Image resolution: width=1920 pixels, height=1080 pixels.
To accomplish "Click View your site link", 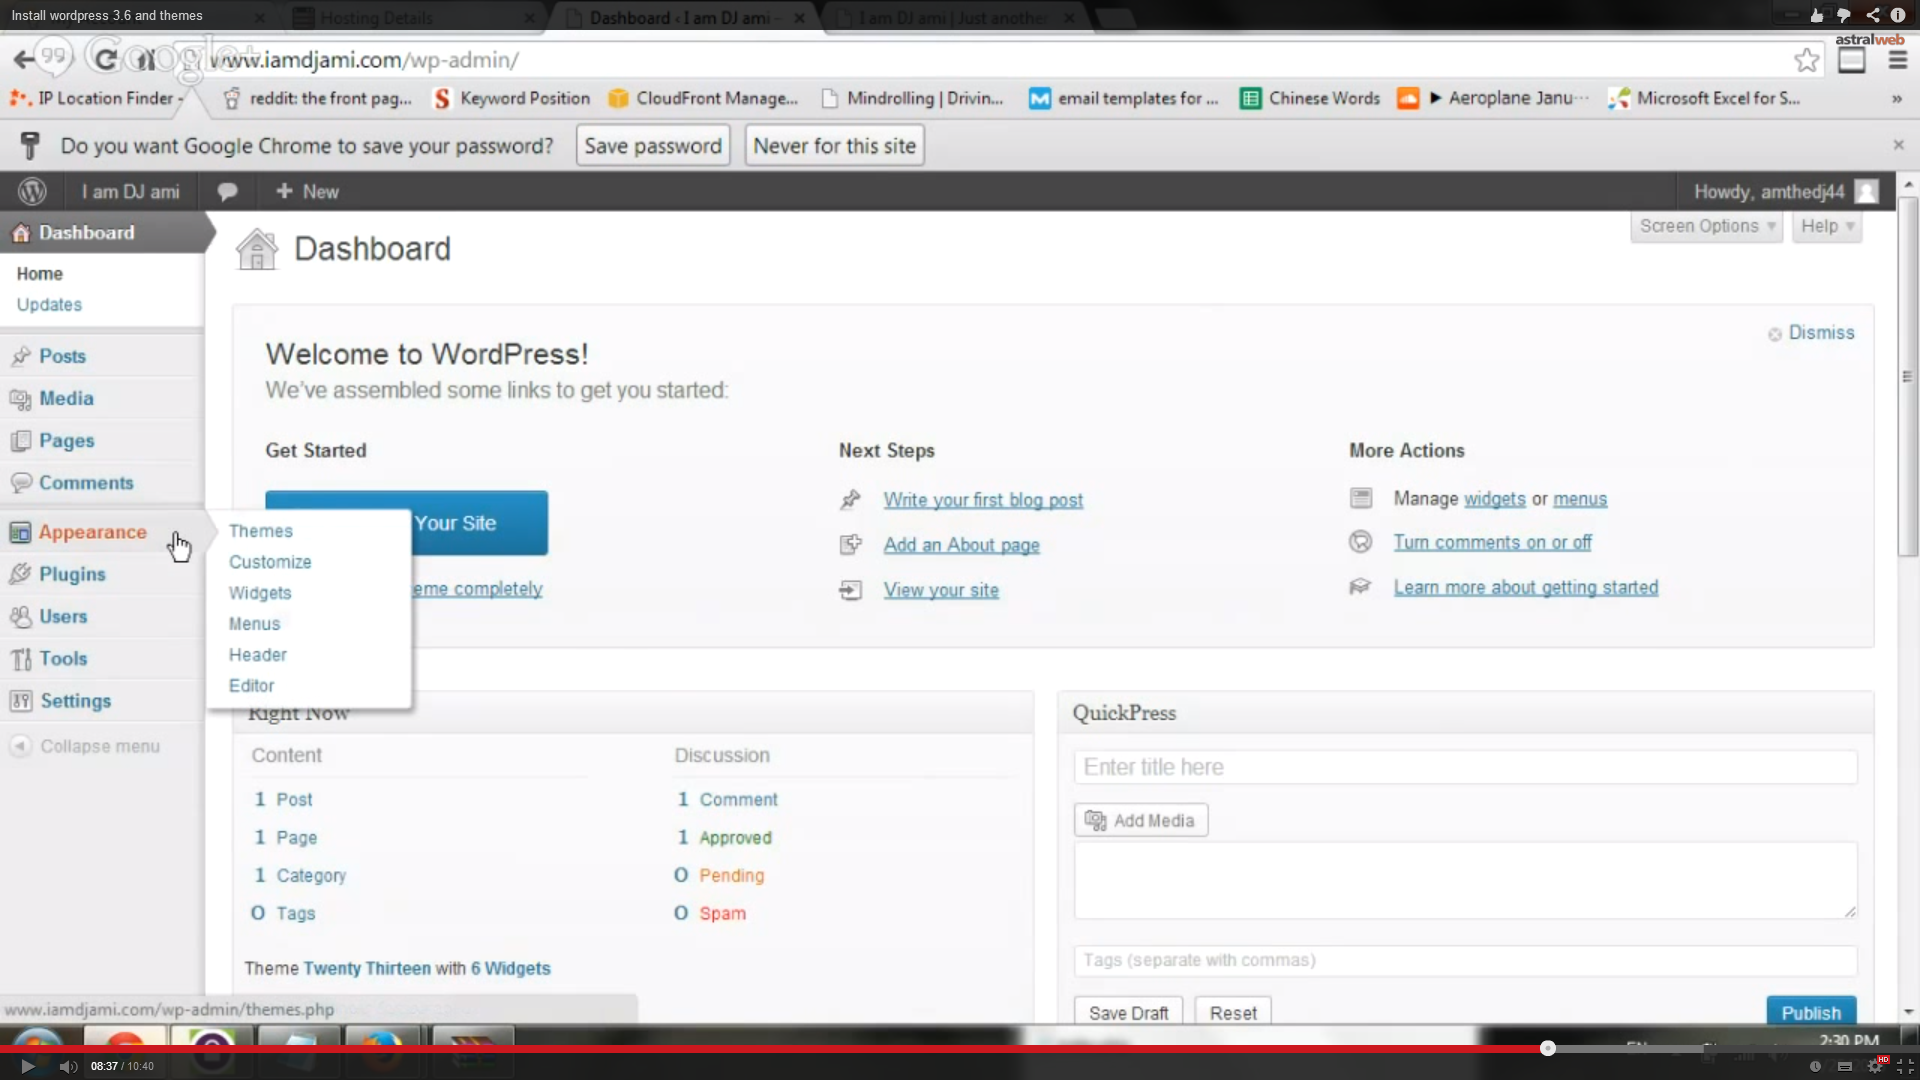I will point(941,590).
